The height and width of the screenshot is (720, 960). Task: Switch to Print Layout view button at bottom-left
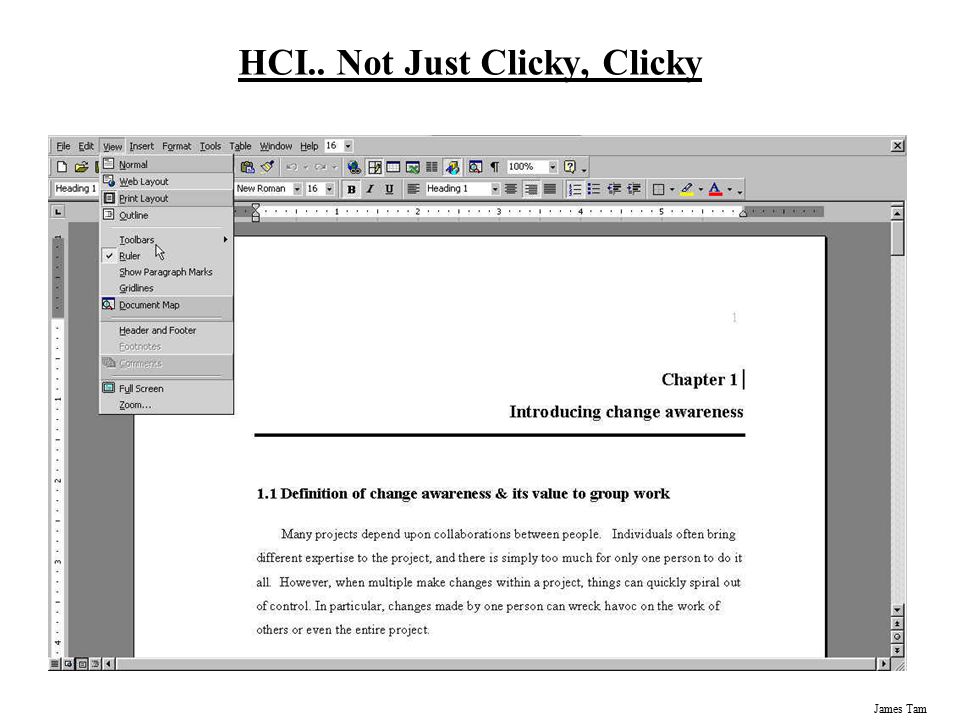82,664
